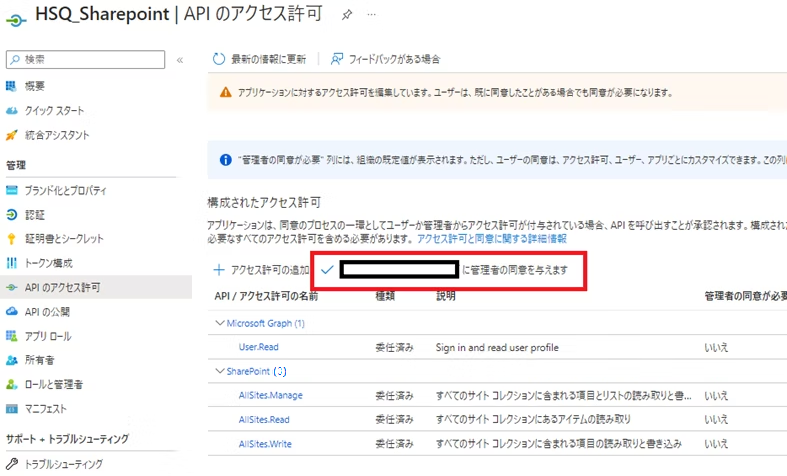Open AllSites.Read permission link

pyautogui.click(x=264, y=420)
